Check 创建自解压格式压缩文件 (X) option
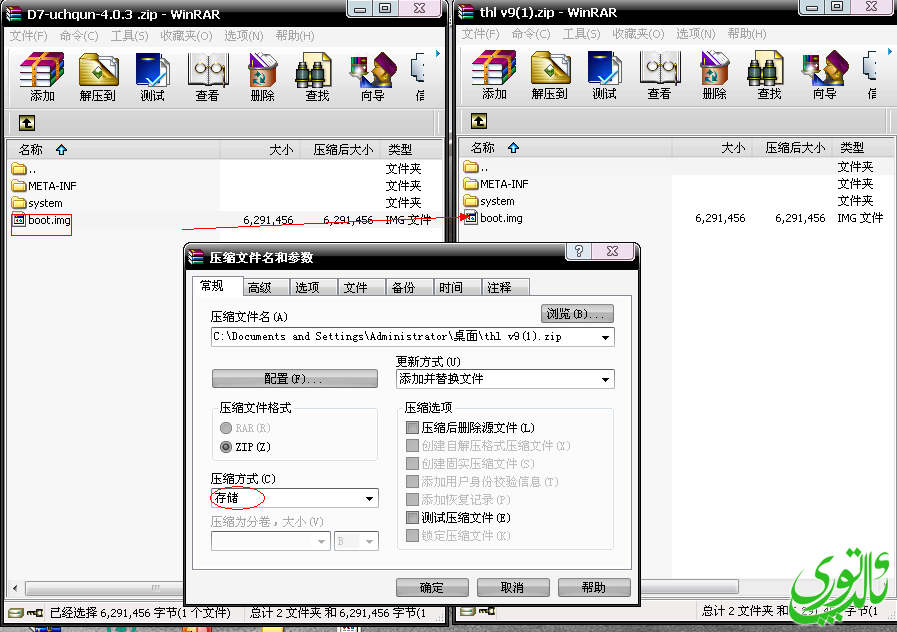The image size is (897, 632). [x=412, y=446]
